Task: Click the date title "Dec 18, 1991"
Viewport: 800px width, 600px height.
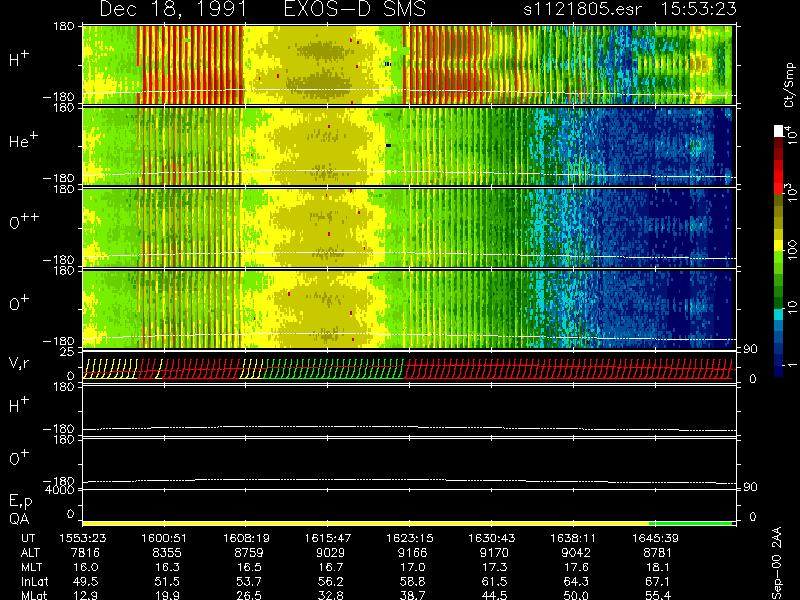Action: point(173,9)
